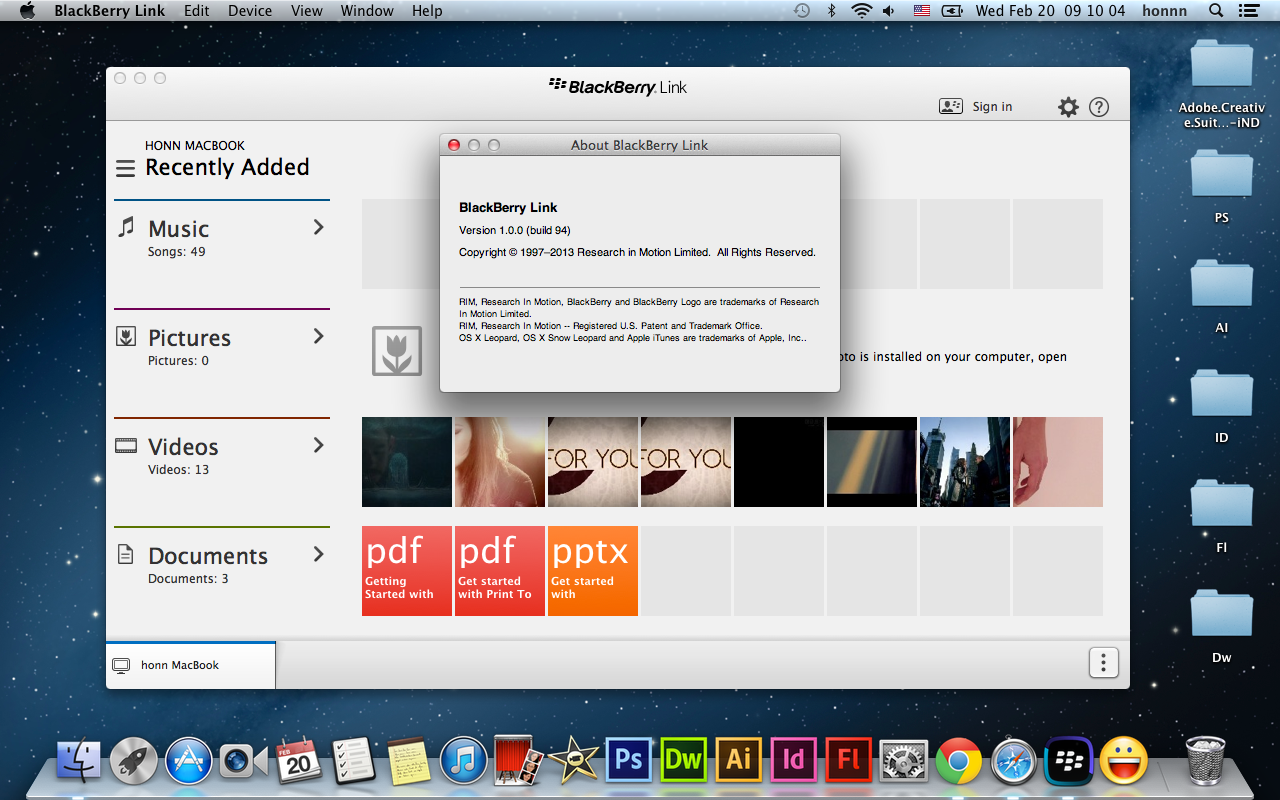
Task: Open the View menu
Action: point(307,11)
